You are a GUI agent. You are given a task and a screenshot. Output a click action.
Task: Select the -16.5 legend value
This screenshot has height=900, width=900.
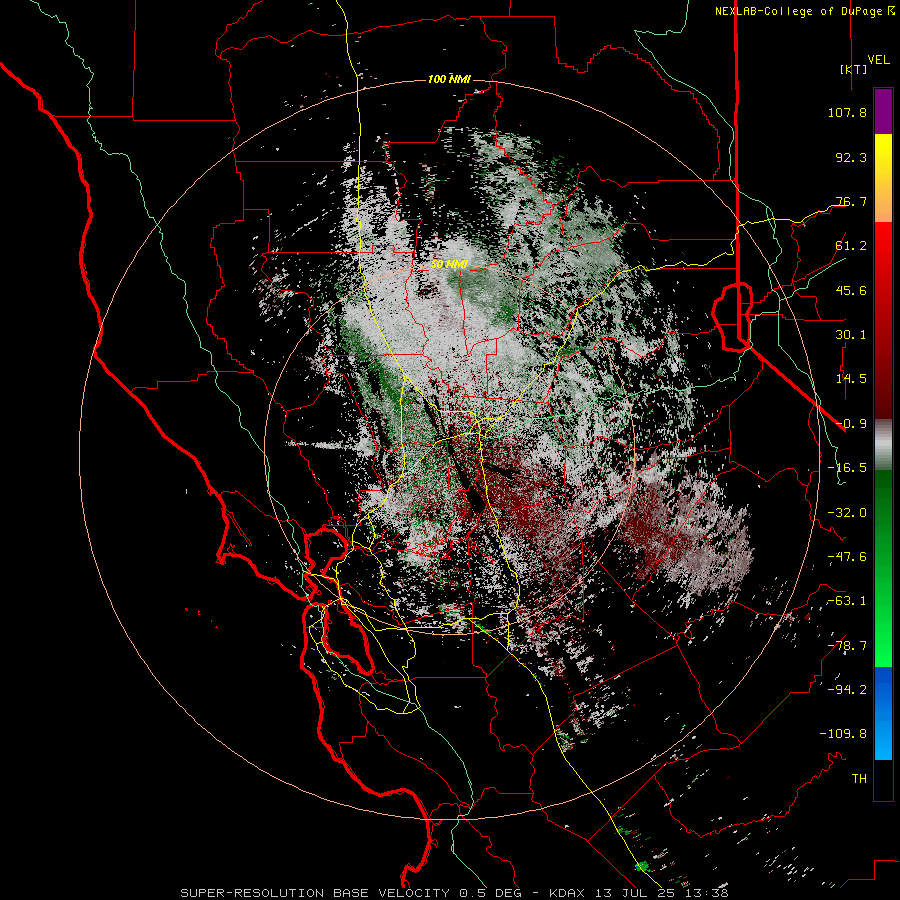click(x=847, y=468)
